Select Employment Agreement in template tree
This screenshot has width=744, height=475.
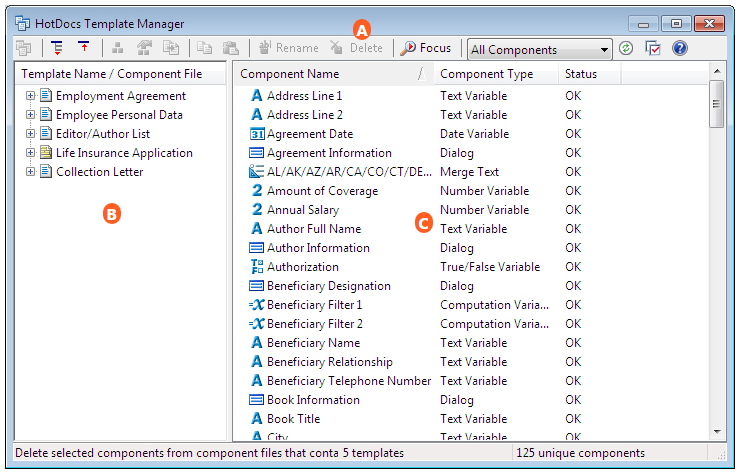[121, 96]
